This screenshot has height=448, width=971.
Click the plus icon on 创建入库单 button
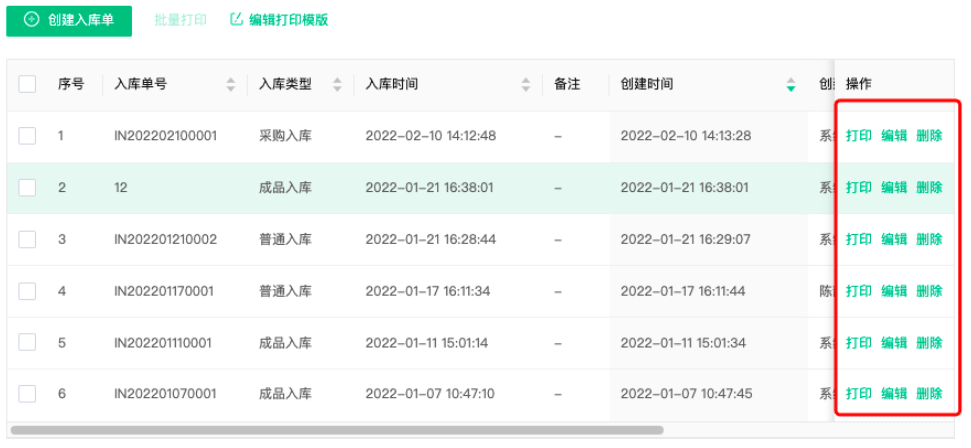(32, 20)
